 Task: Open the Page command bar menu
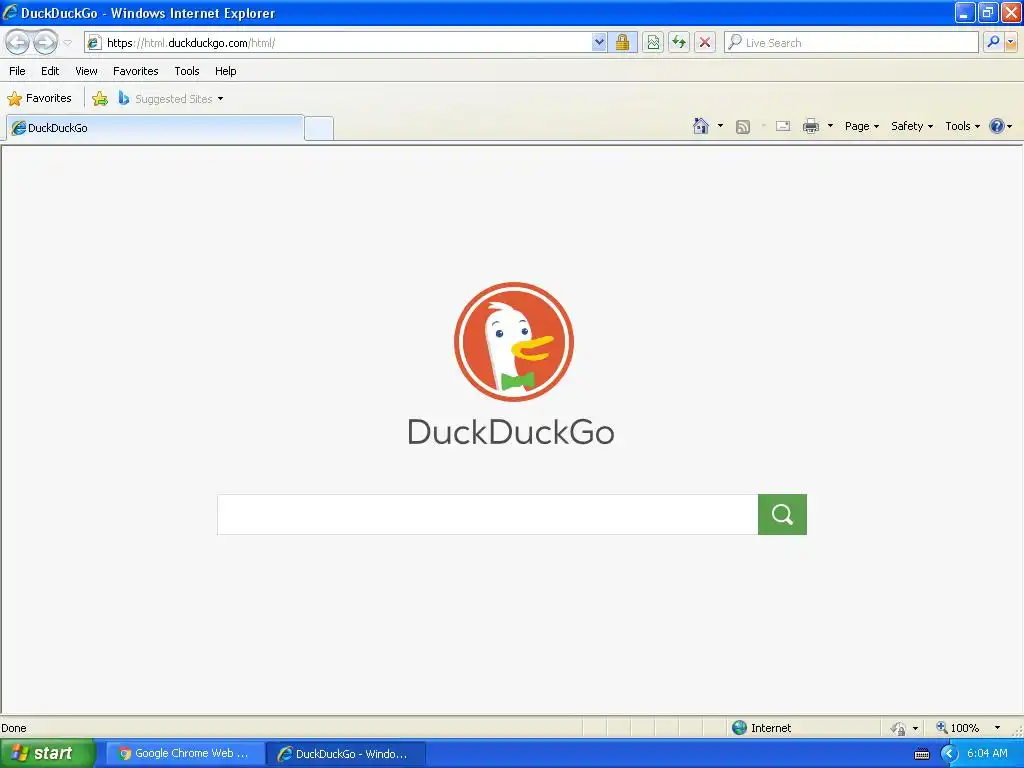(x=861, y=126)
